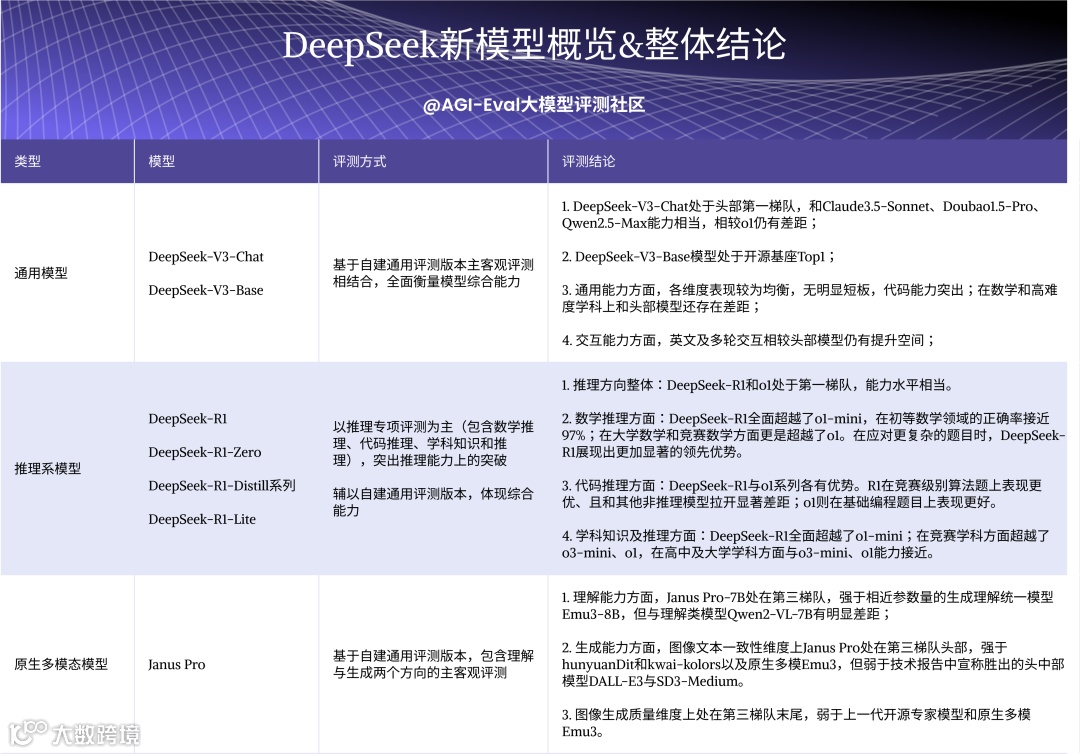The width and height of the screenshot is (1080, 754).
Task: Click conclusion '3. 代码推理方面：DeepSeek-R1与o1系列各有优势'
Action: [x=802, y=494]
